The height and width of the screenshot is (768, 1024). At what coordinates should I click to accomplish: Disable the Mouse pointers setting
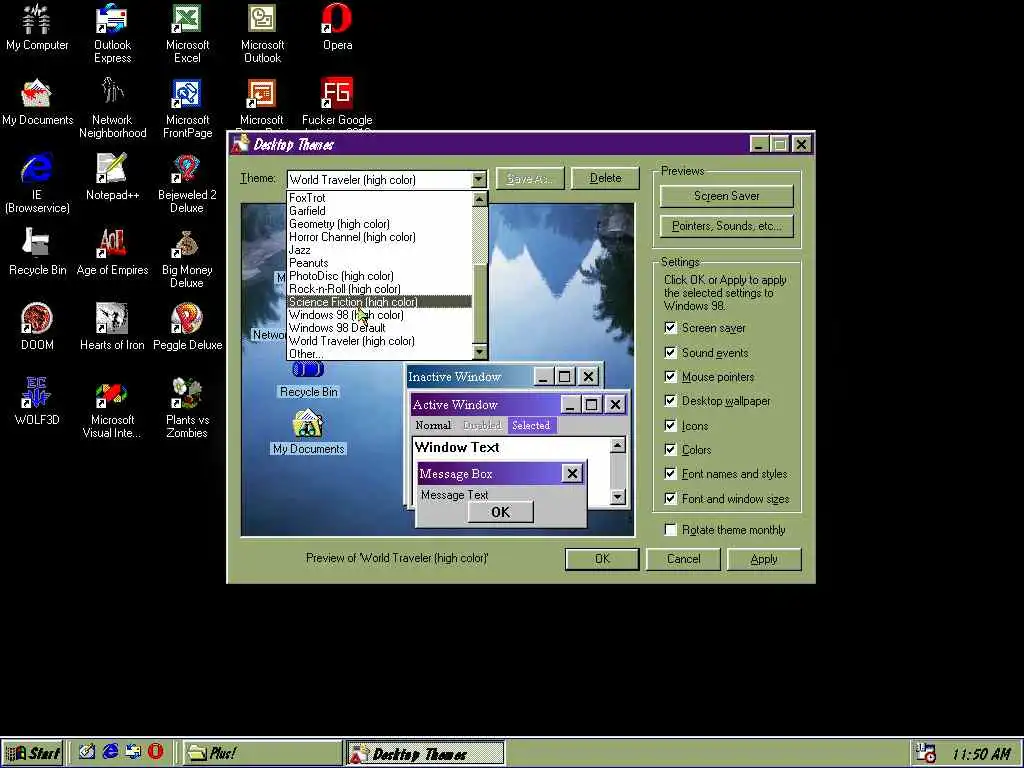670,377
